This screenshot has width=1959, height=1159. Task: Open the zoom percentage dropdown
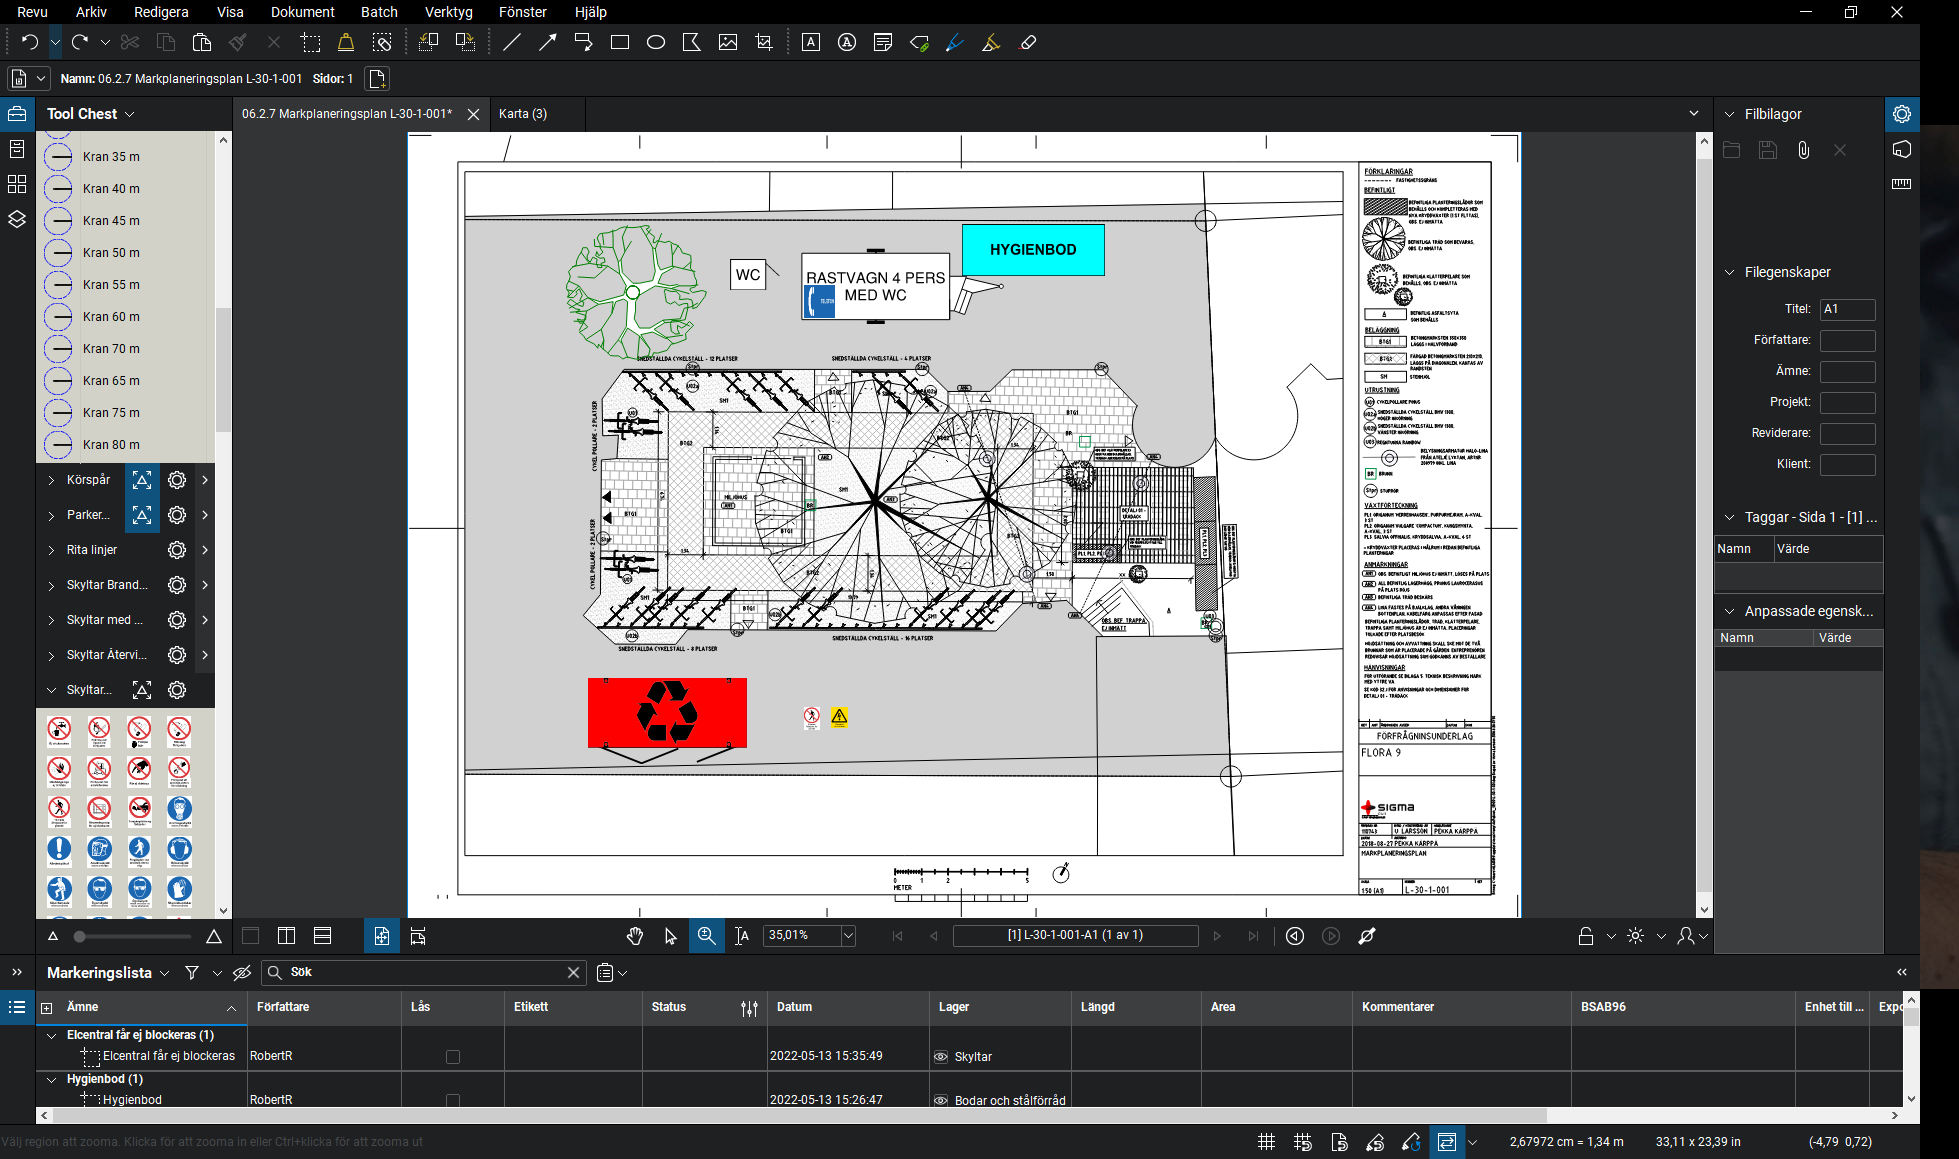848,936
